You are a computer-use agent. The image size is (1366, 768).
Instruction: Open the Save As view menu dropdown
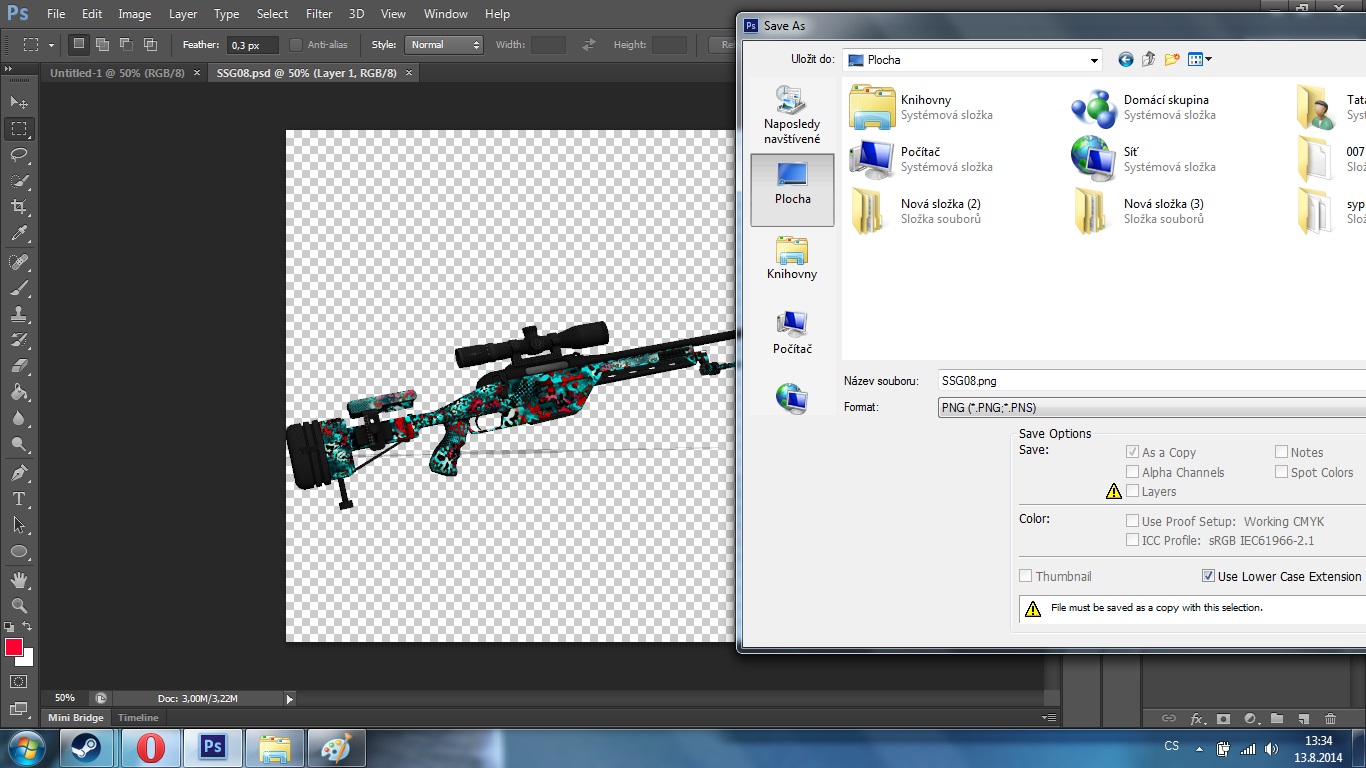click(1199, 60)
